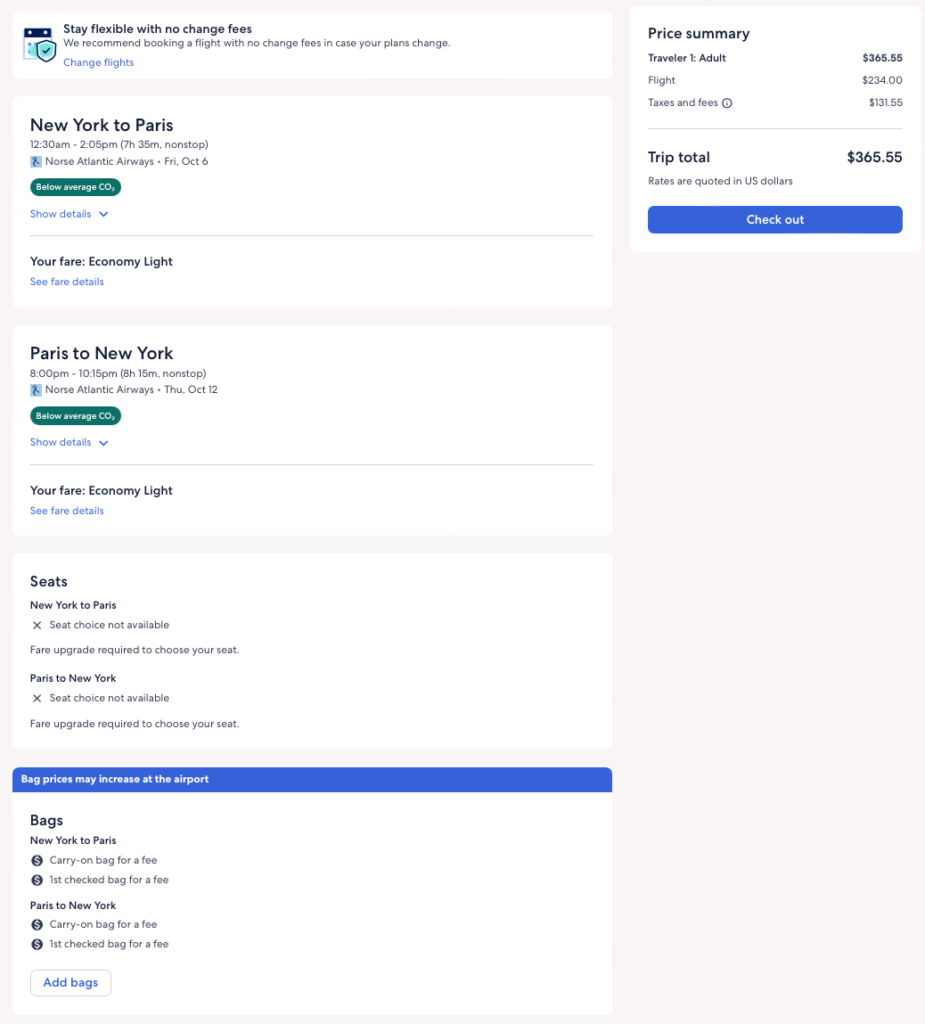View fare details for the return Economy Light
925x1024 pixels.
[67, 511]
